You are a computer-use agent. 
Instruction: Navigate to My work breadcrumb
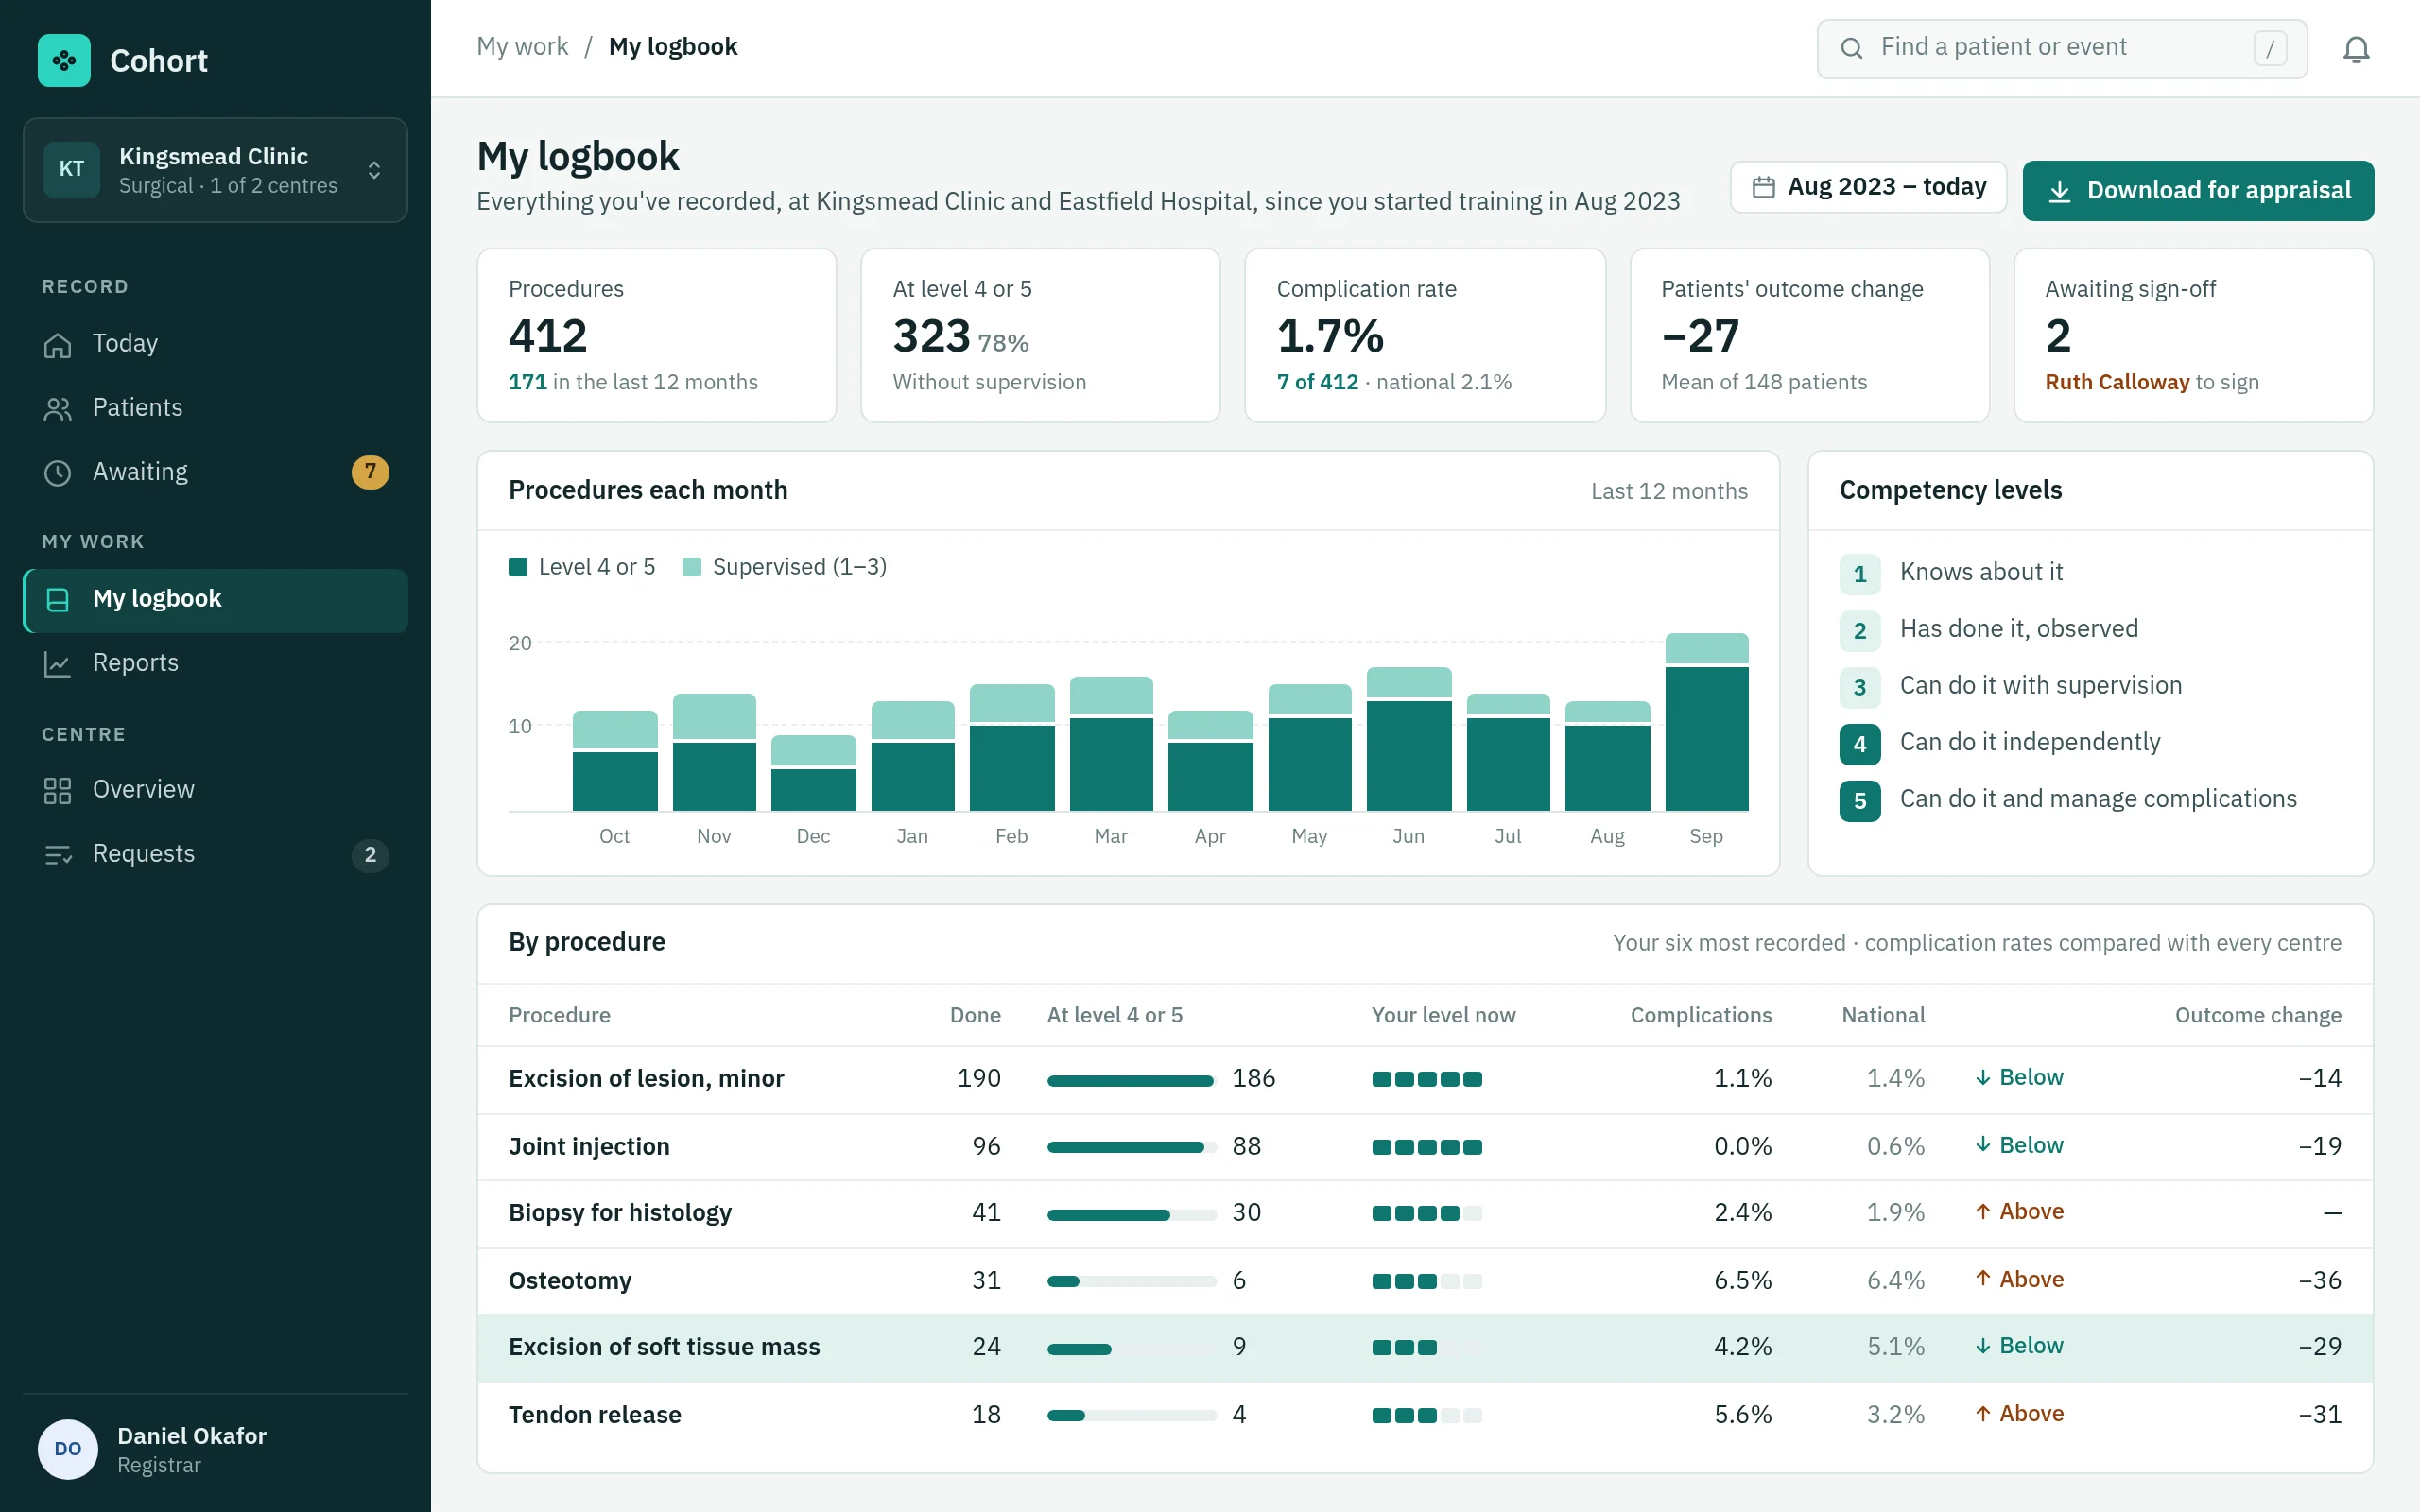(522, 47)
